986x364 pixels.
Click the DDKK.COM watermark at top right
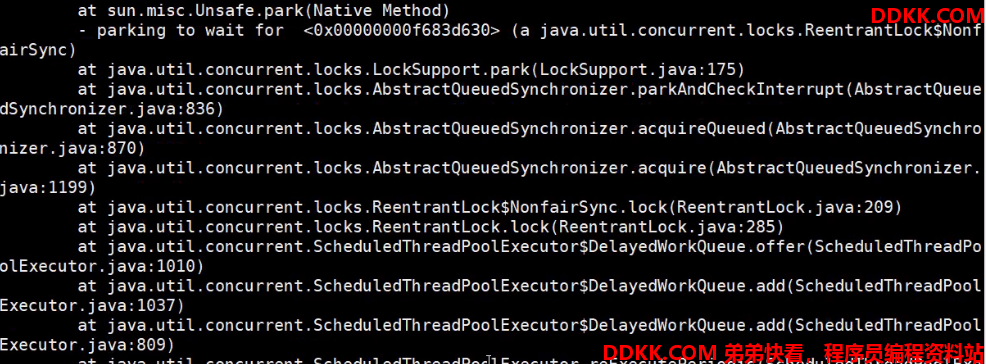pyautogui.click(x=928, y=16)
